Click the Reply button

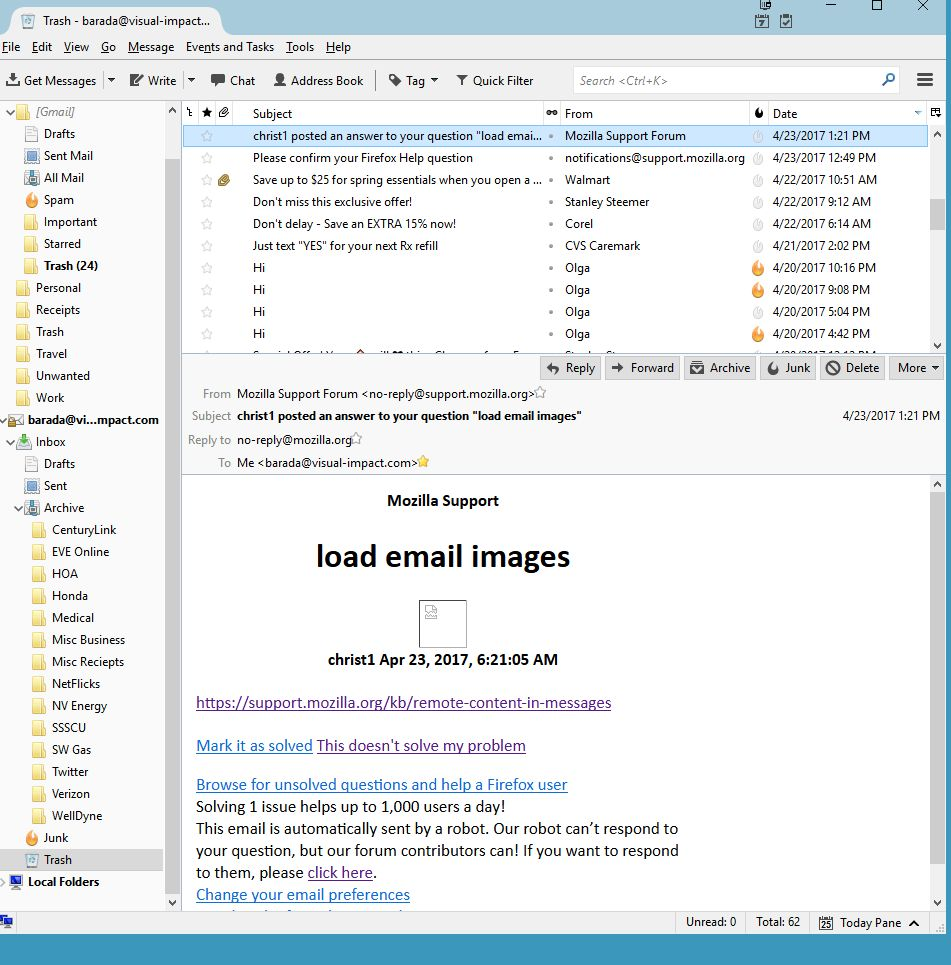tap(570, 368)
